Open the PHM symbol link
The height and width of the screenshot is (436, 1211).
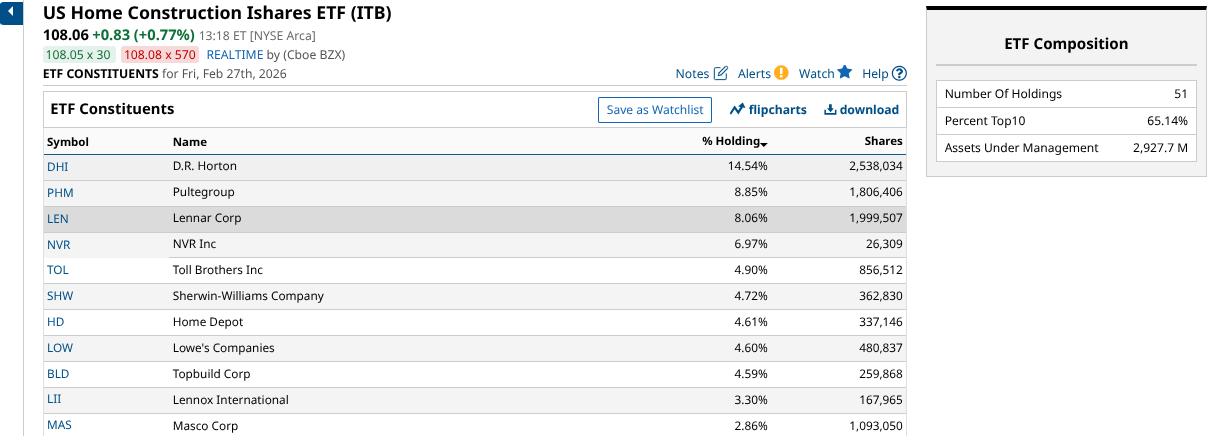click(60, 192)
